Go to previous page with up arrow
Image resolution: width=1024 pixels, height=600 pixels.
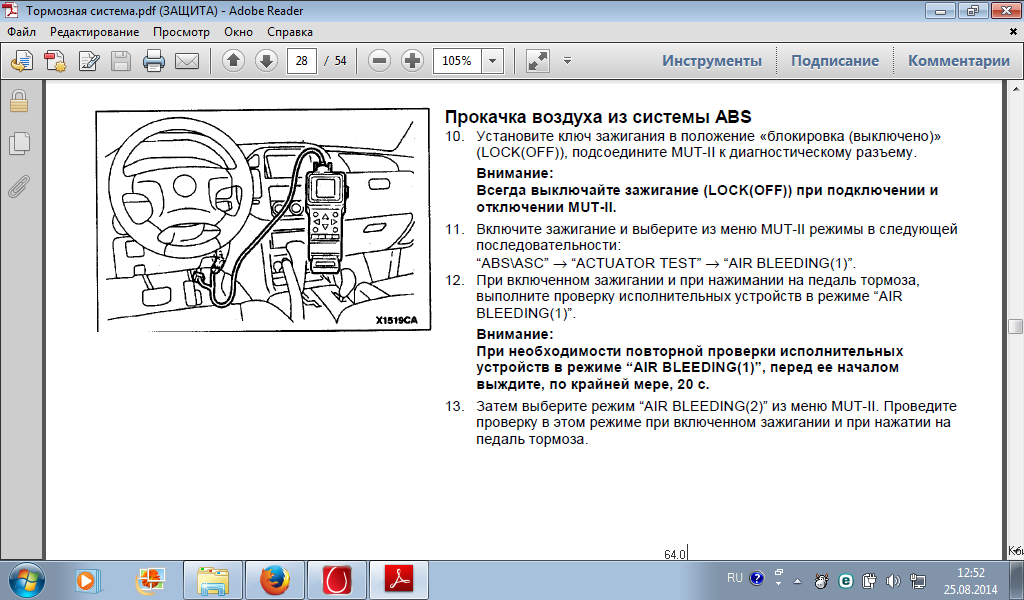pyautogui.click(x=233, y=61)
